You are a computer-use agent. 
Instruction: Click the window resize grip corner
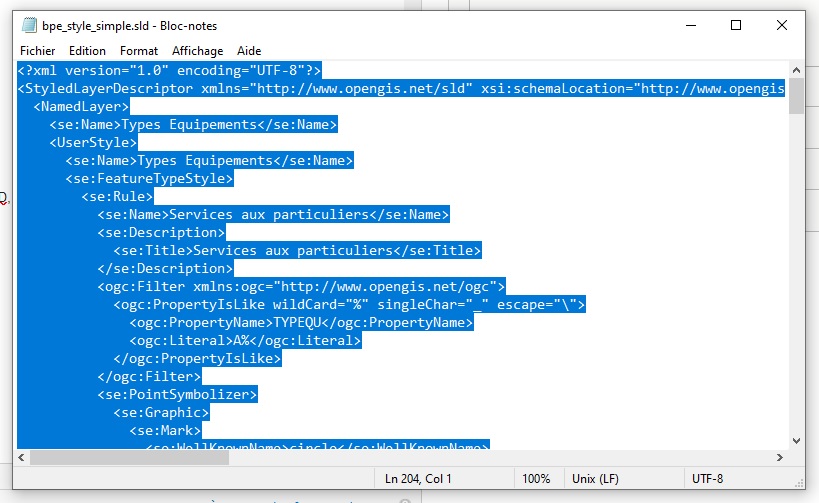799,484
